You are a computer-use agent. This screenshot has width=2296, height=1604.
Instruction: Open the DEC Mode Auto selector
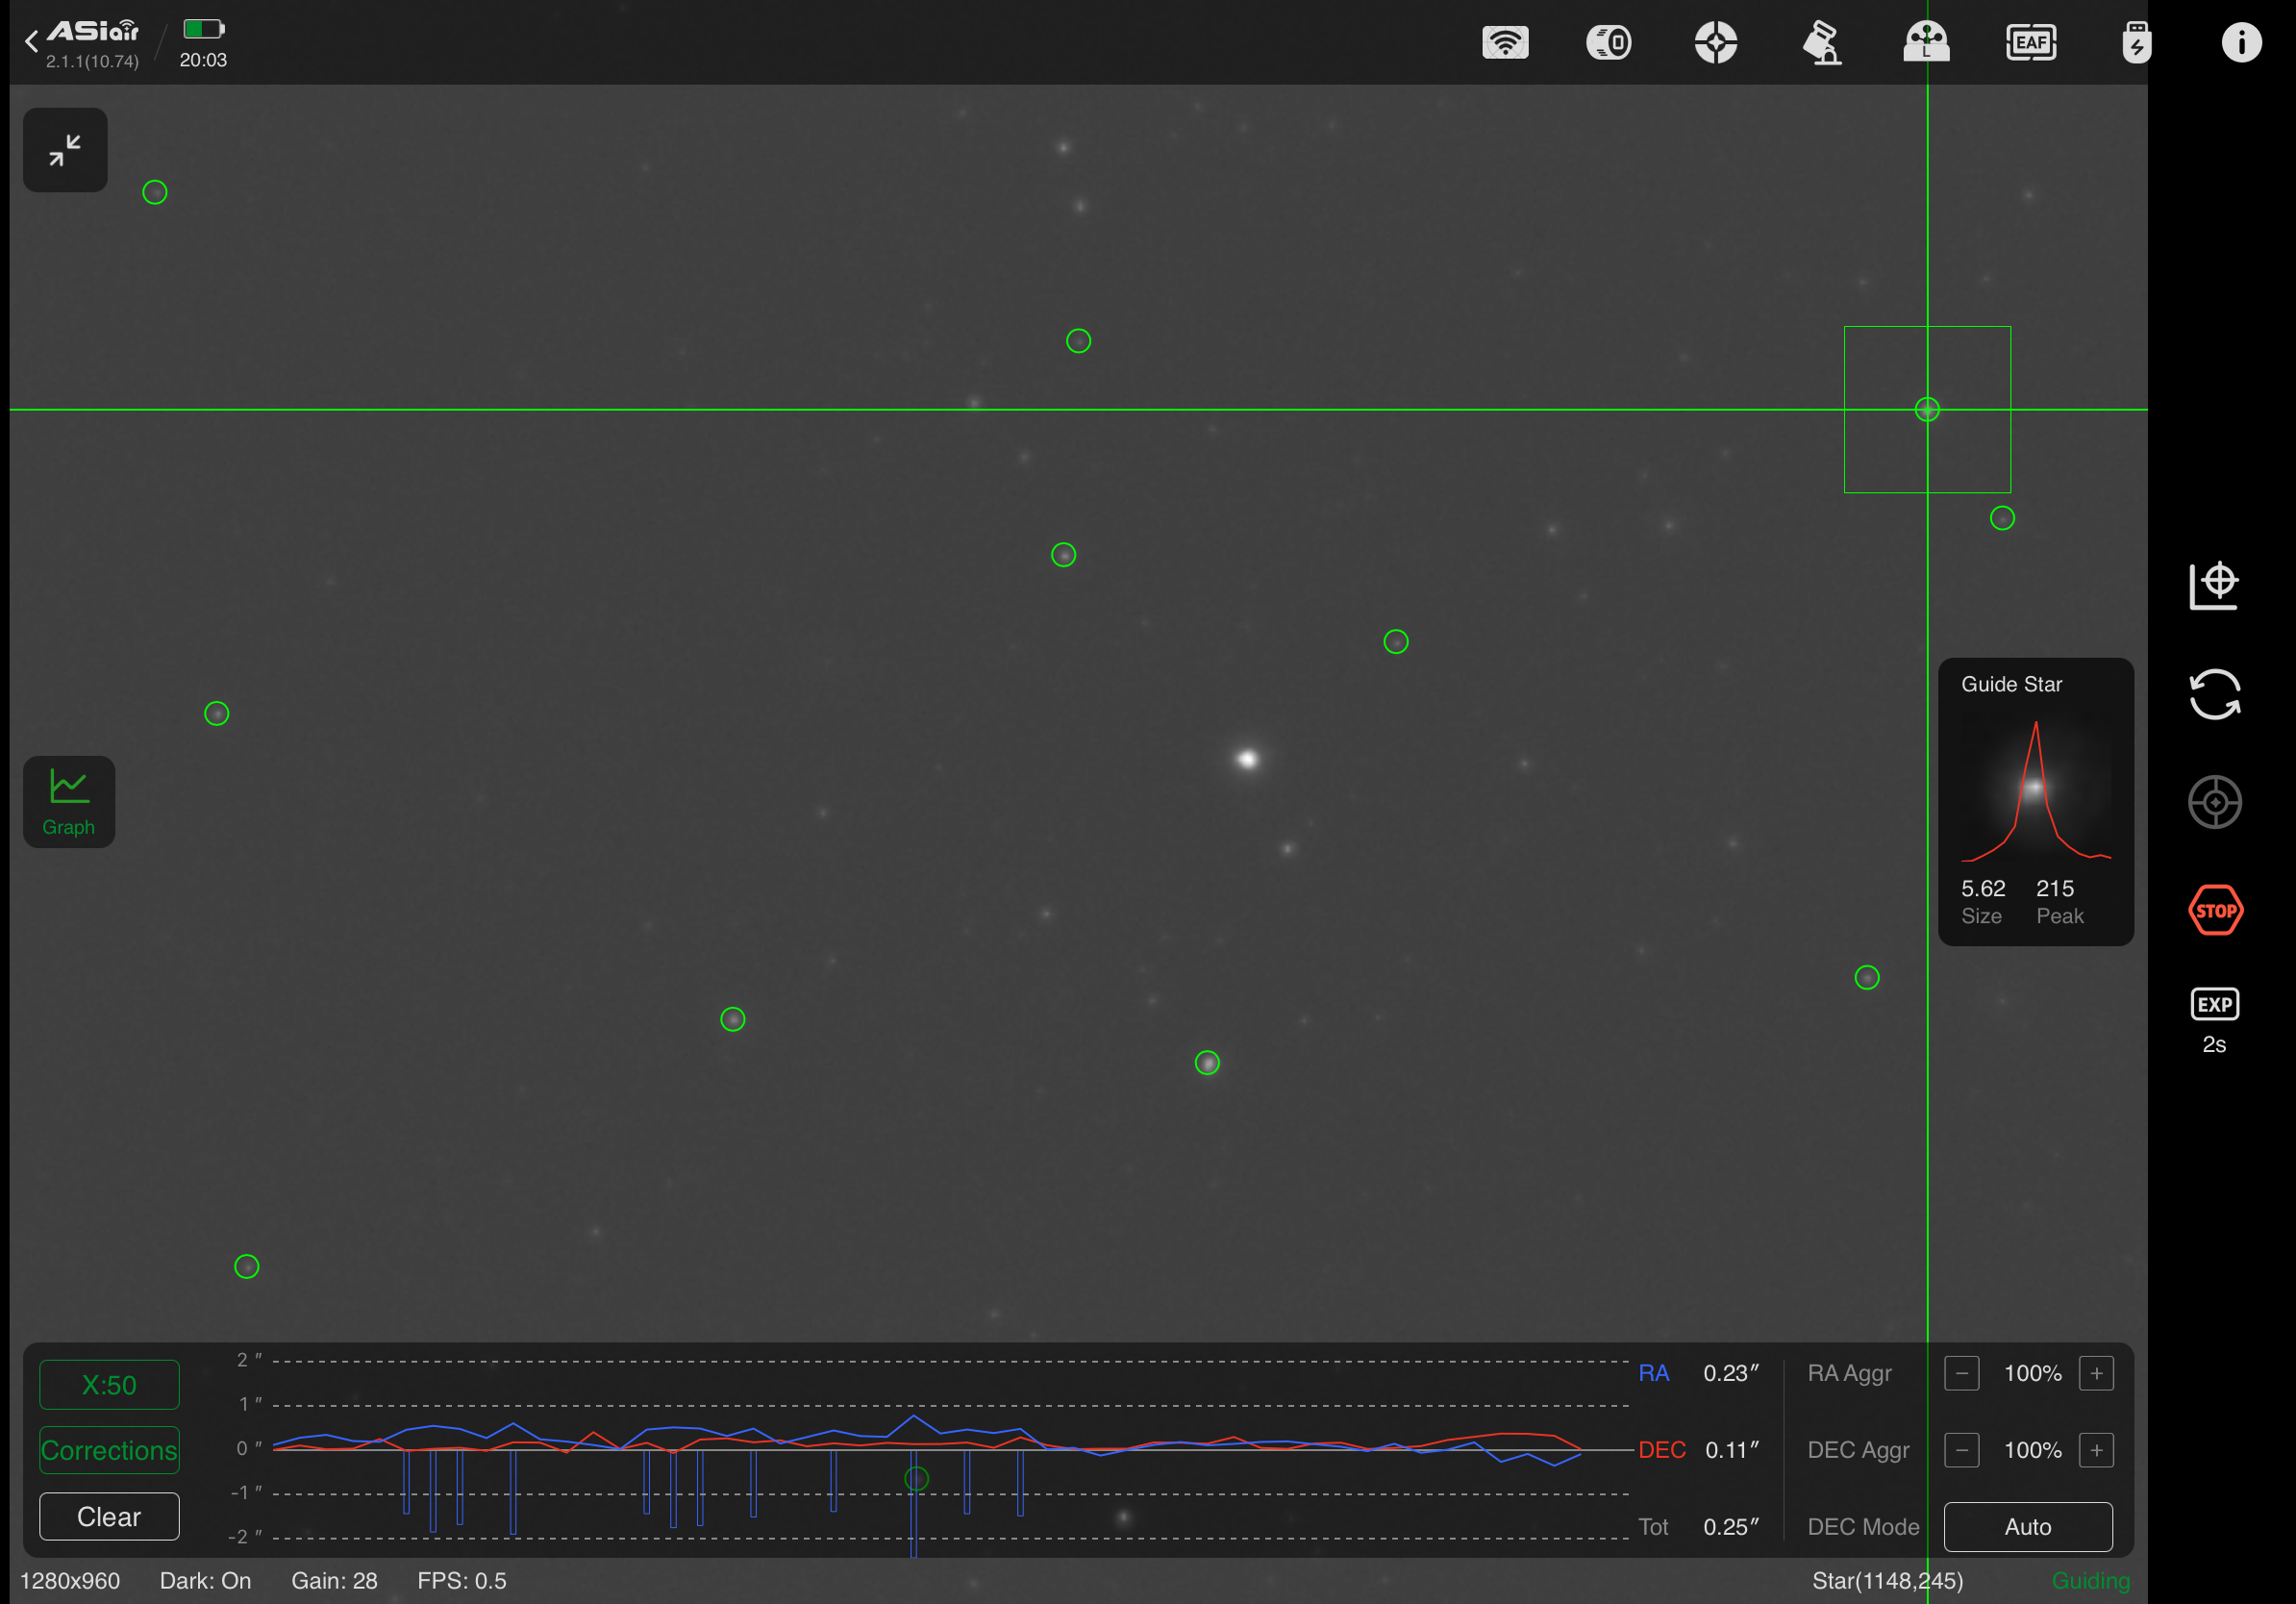2027,1527
